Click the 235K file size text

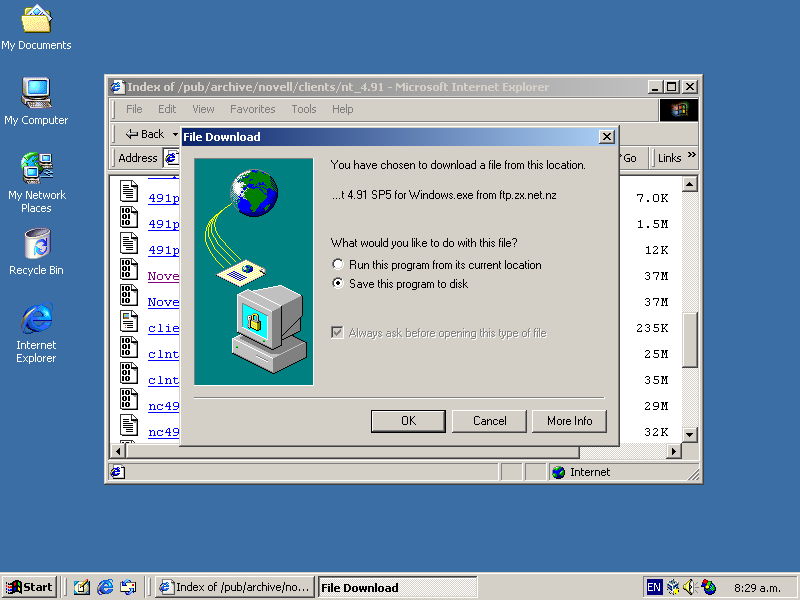652,328
